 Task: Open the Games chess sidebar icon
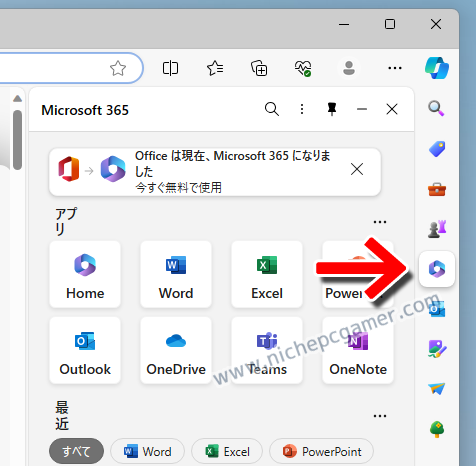(437, 229)
